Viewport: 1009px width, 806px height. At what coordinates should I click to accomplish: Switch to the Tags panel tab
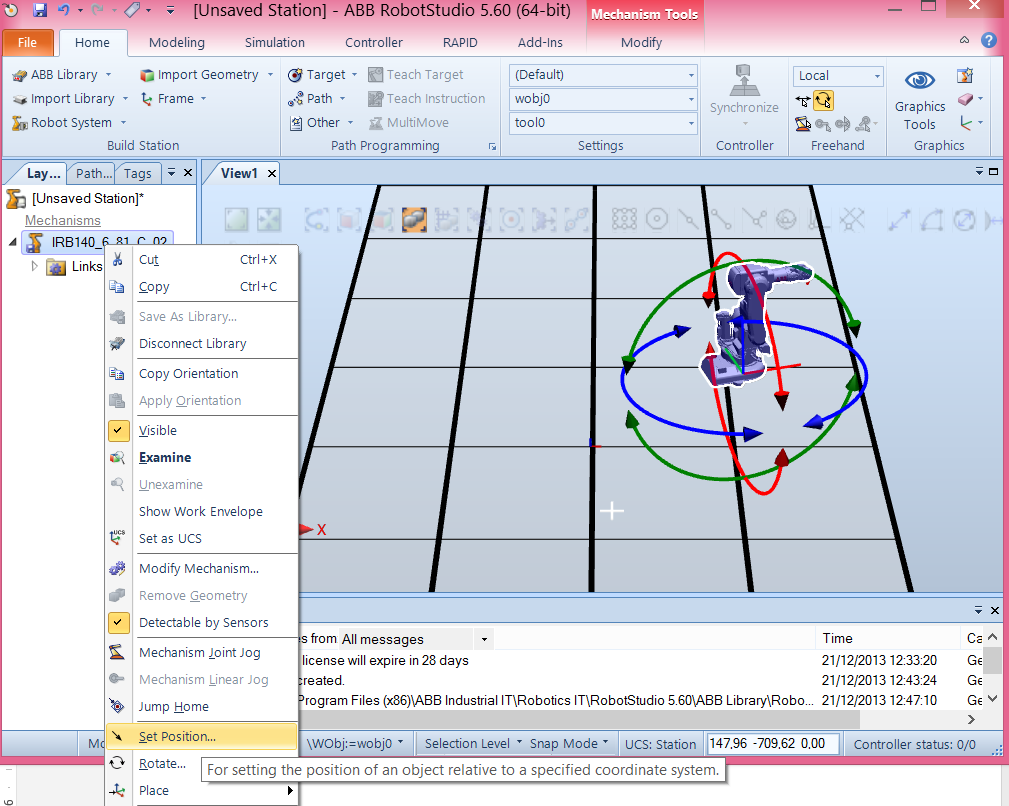click(x=138, y=173)
